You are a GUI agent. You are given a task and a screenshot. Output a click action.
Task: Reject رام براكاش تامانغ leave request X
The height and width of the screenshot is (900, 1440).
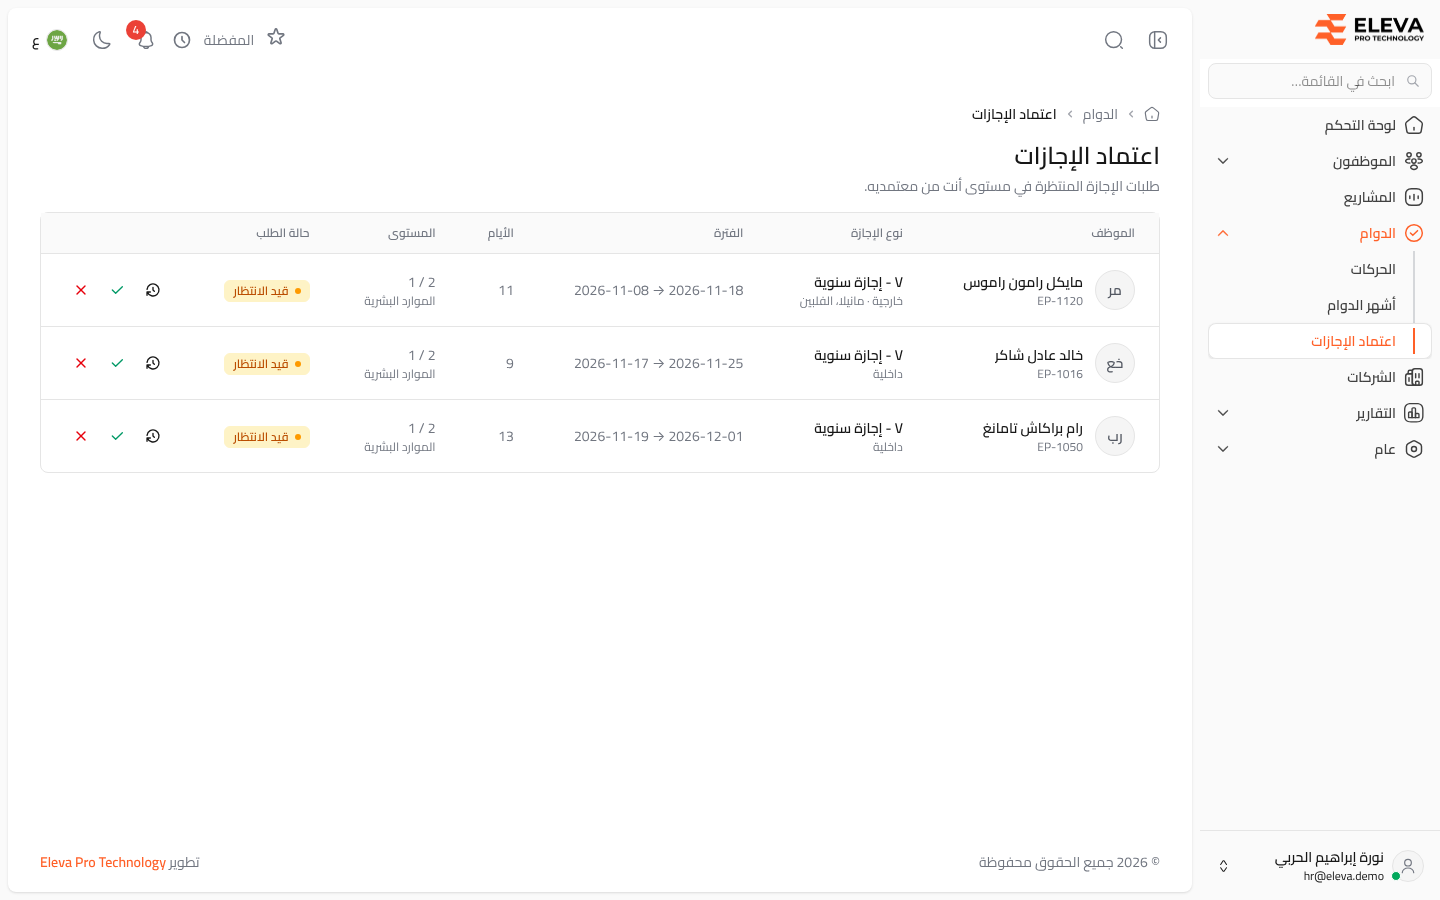tap(81, 436)
